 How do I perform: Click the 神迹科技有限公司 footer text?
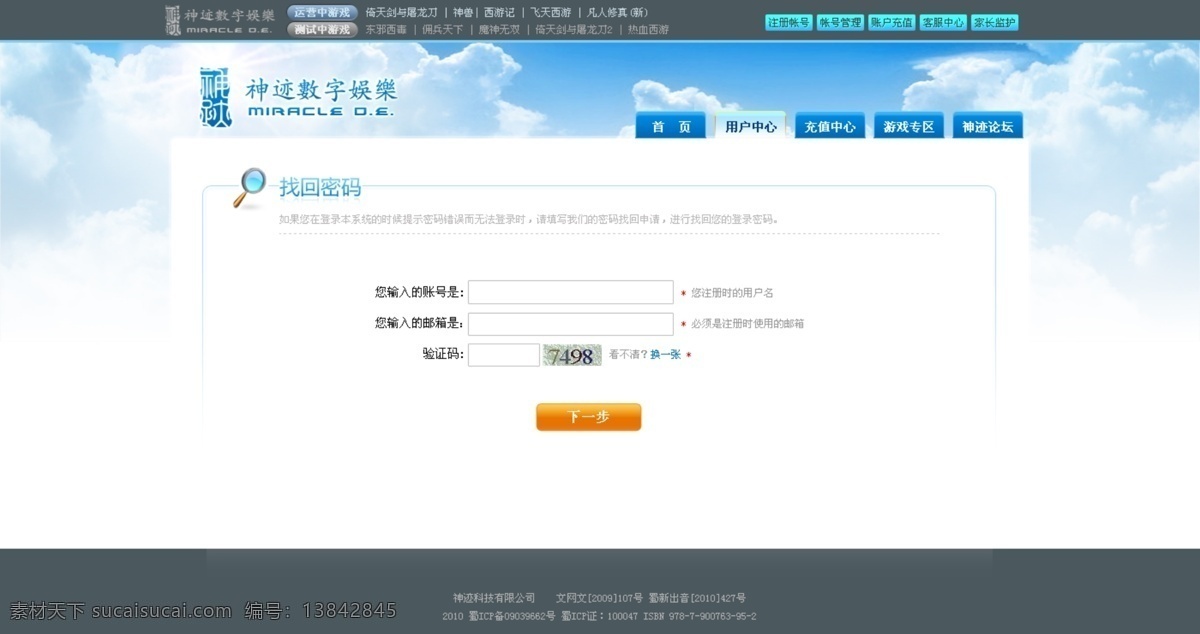tap(494, 598)
